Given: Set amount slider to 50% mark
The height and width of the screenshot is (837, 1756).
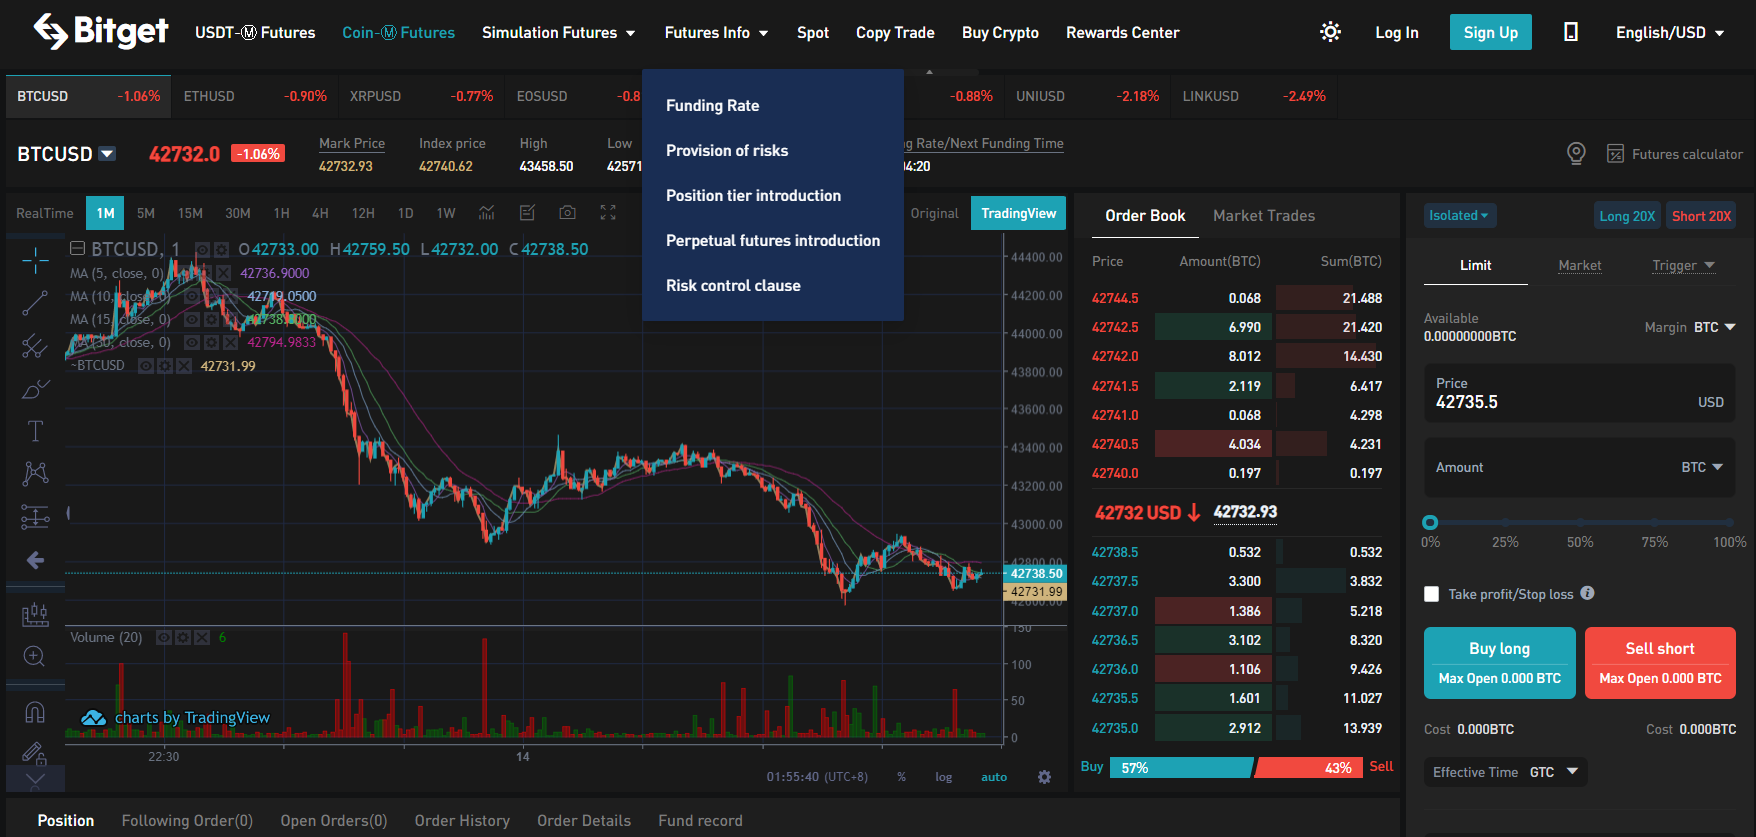Looking at the screenshot, I should coord(1580,522).
